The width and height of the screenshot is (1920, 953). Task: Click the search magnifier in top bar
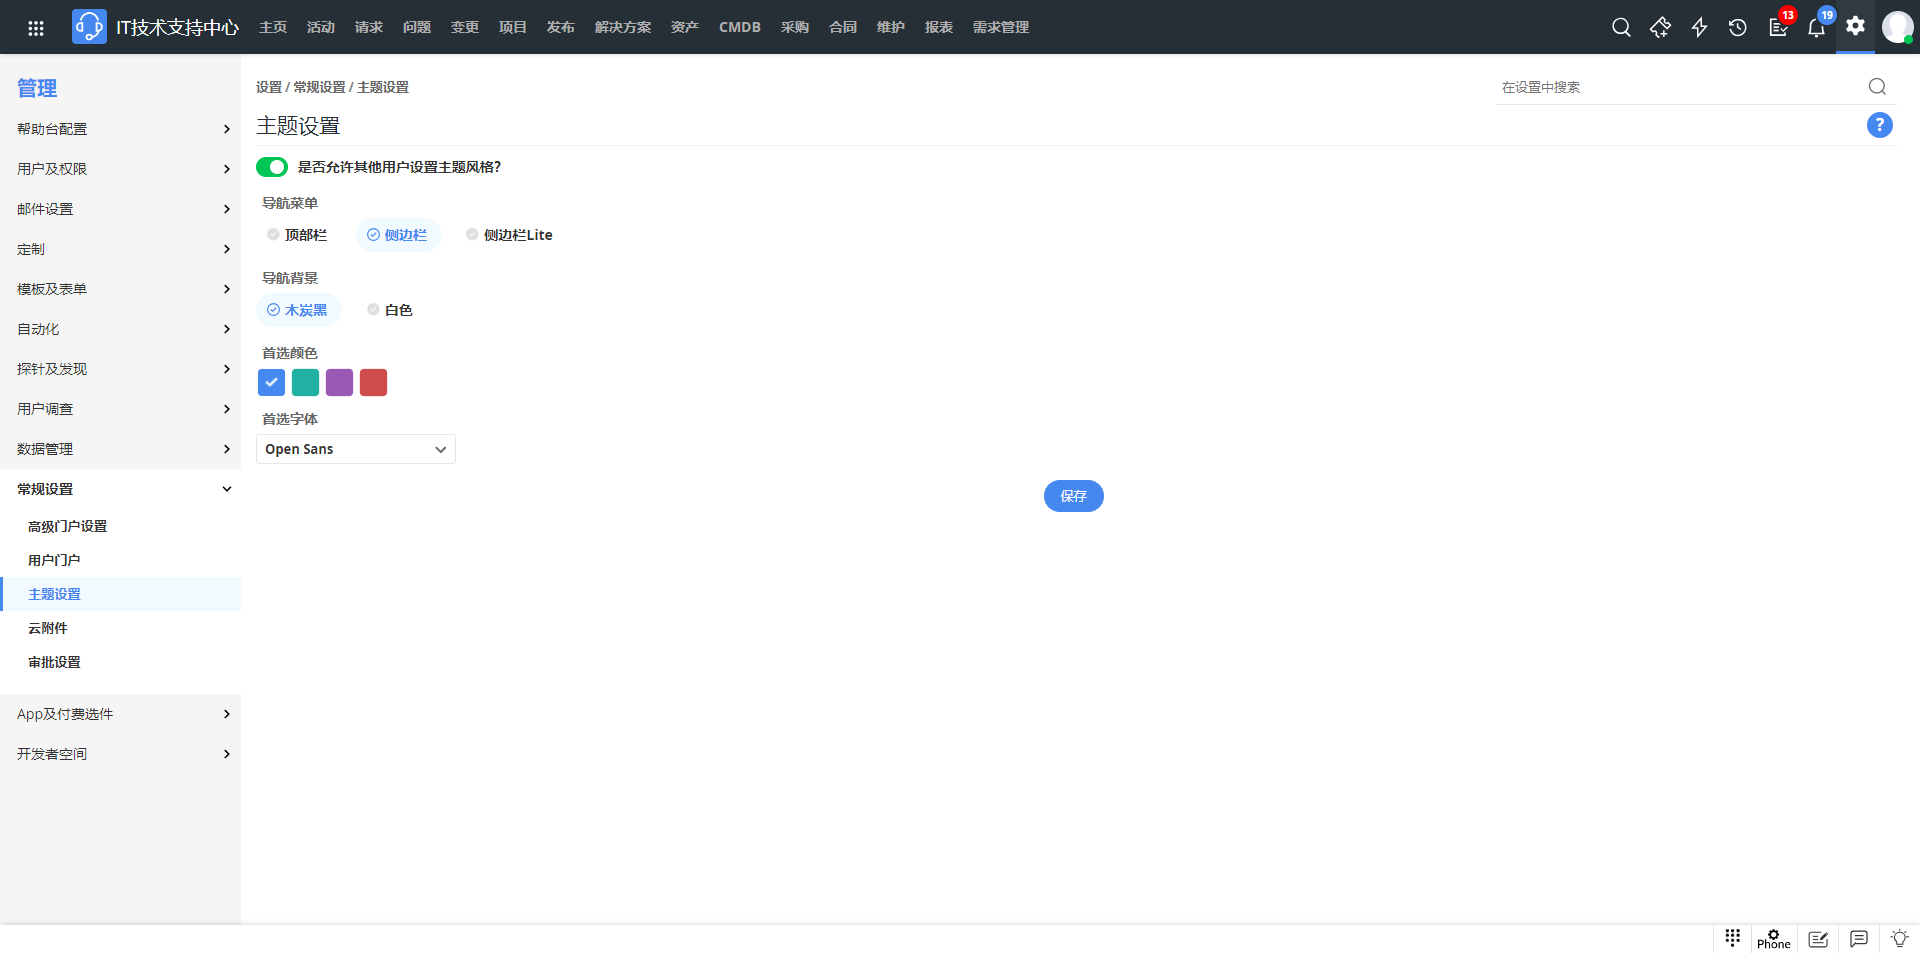tap(1621, 28)
